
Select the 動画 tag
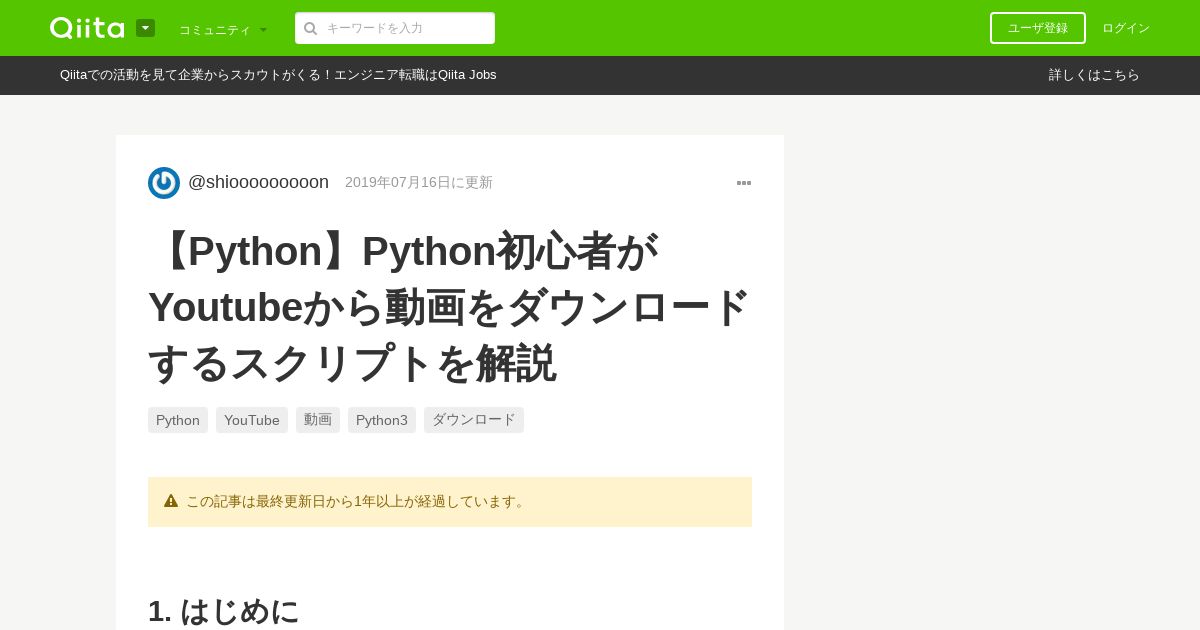(x=318, y=420)
